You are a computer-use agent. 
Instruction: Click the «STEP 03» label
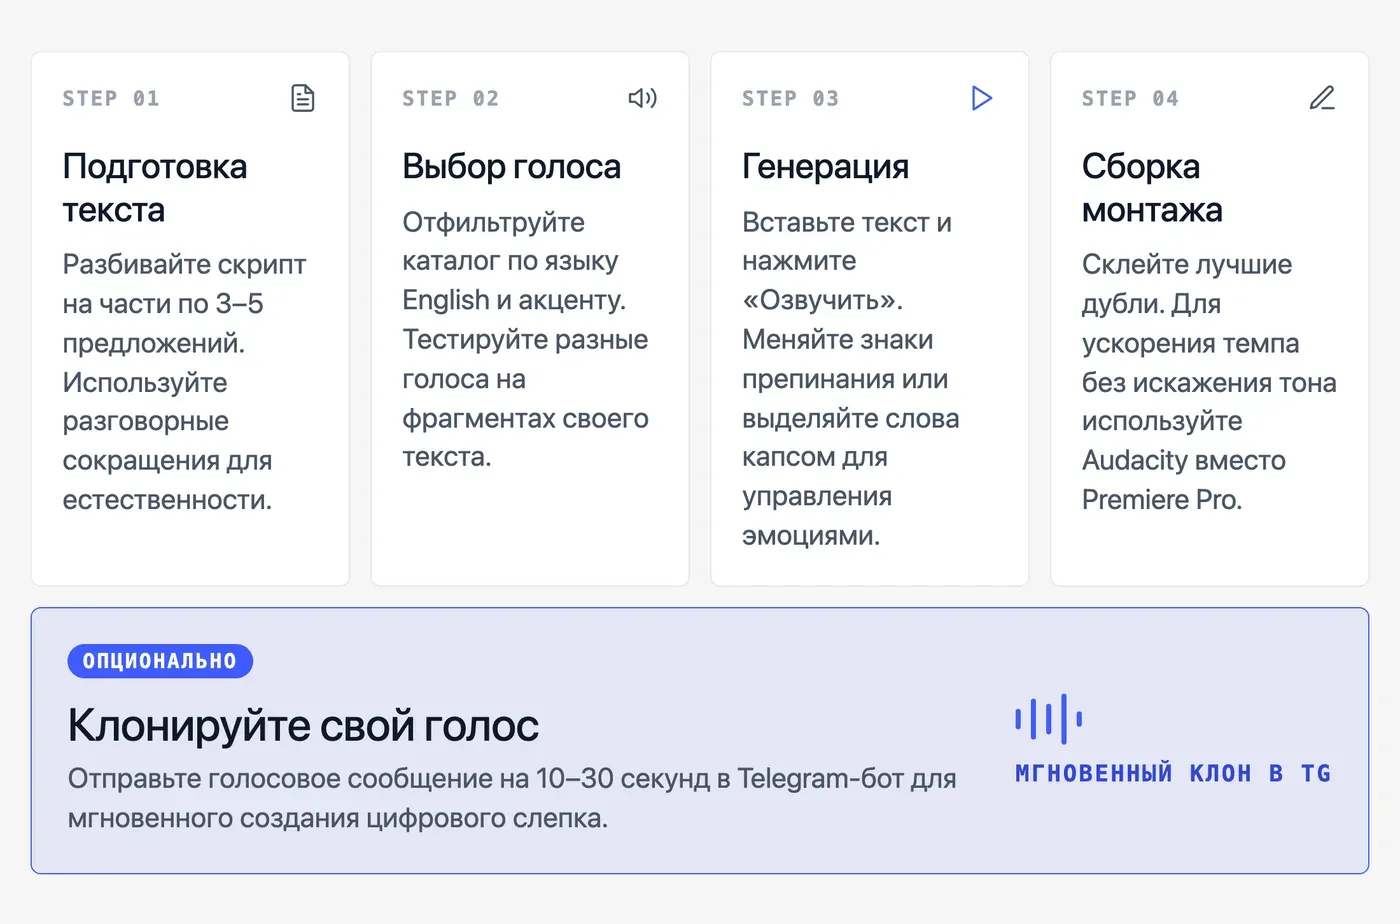[791, 98]
